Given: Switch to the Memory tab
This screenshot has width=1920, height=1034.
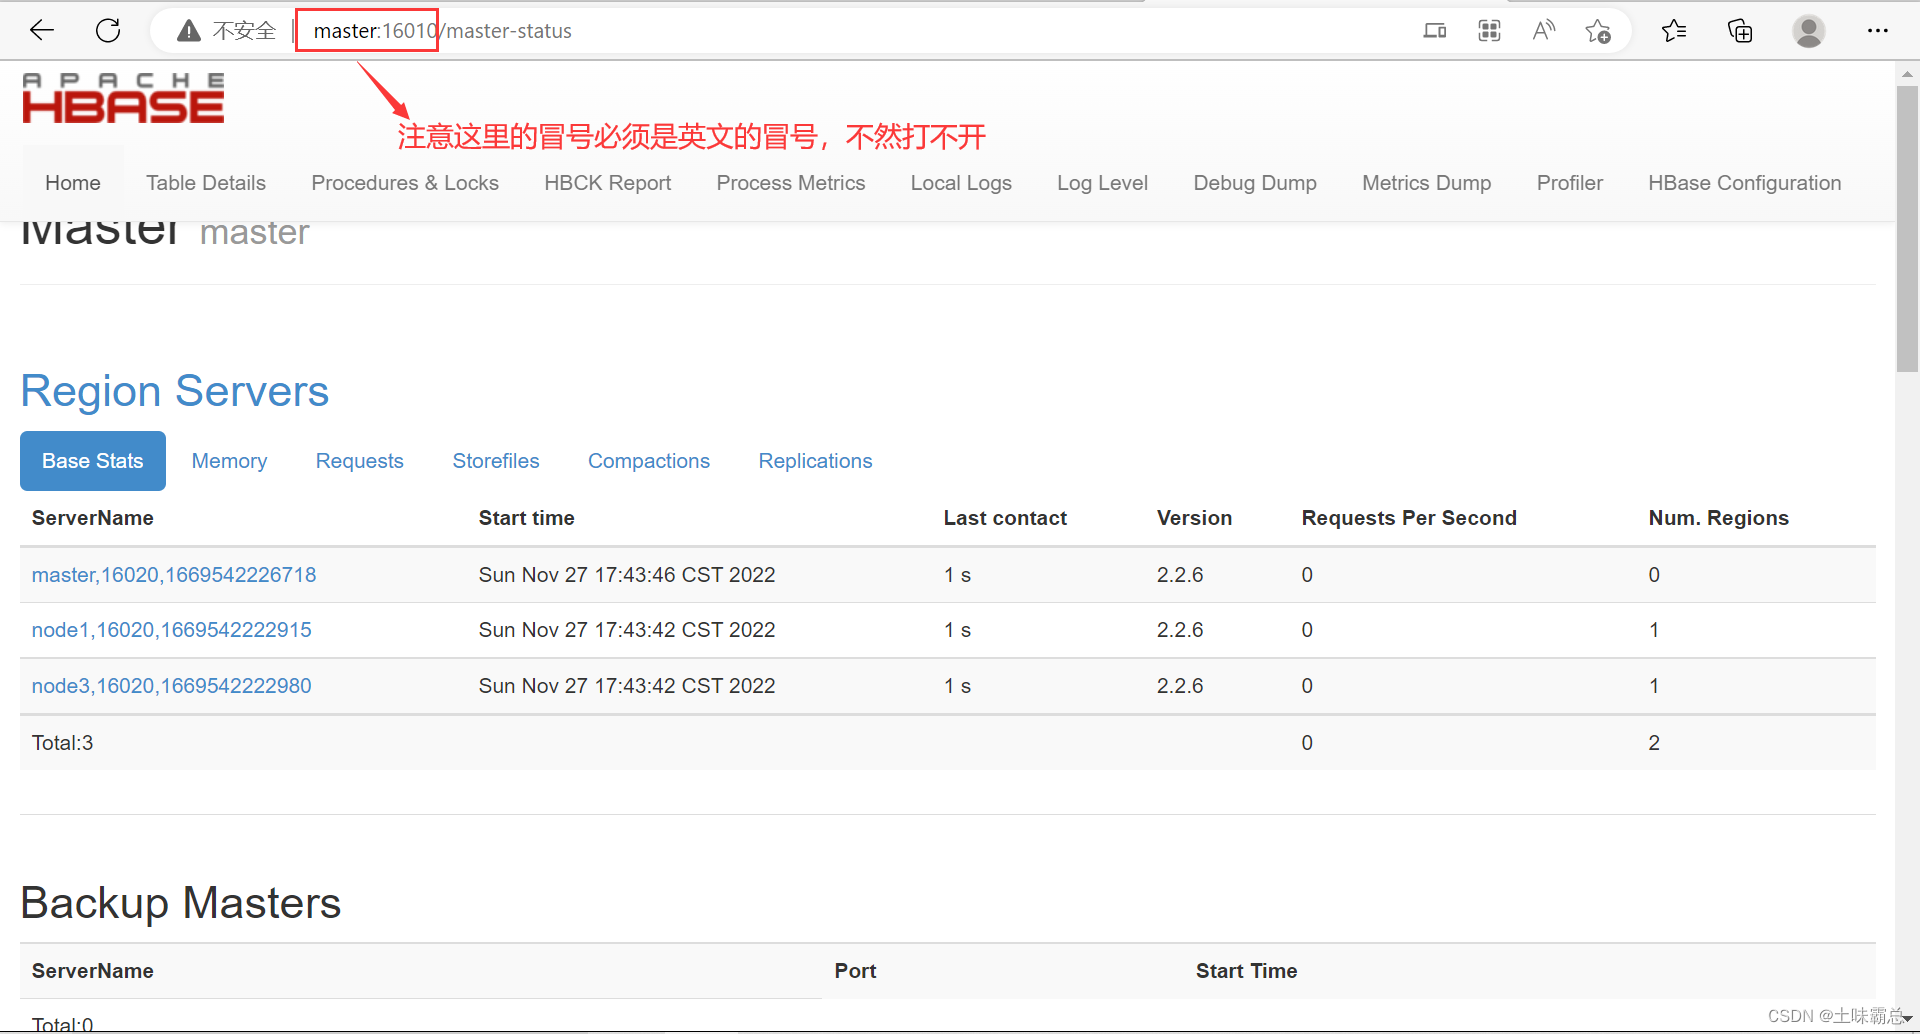Looking at the screenshot, I should coord(229,461).
